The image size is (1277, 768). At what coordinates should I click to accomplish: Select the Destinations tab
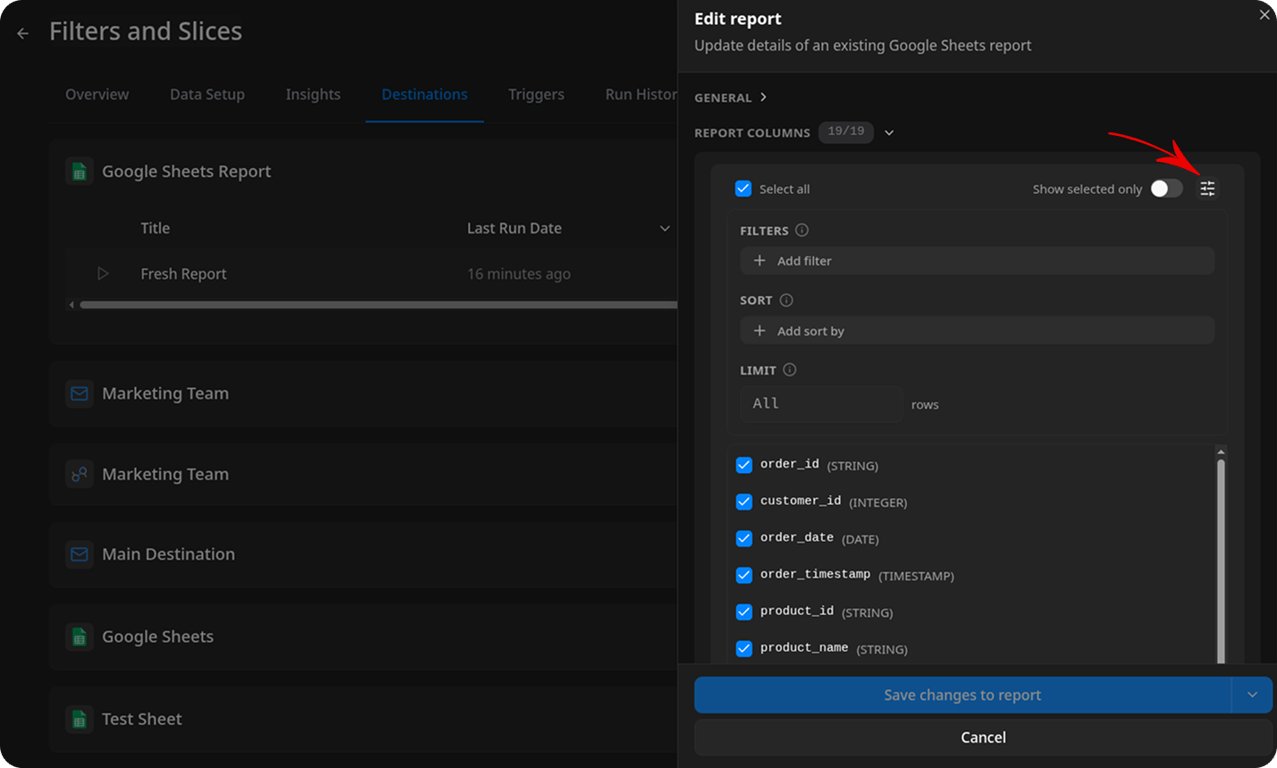point(425,94)
